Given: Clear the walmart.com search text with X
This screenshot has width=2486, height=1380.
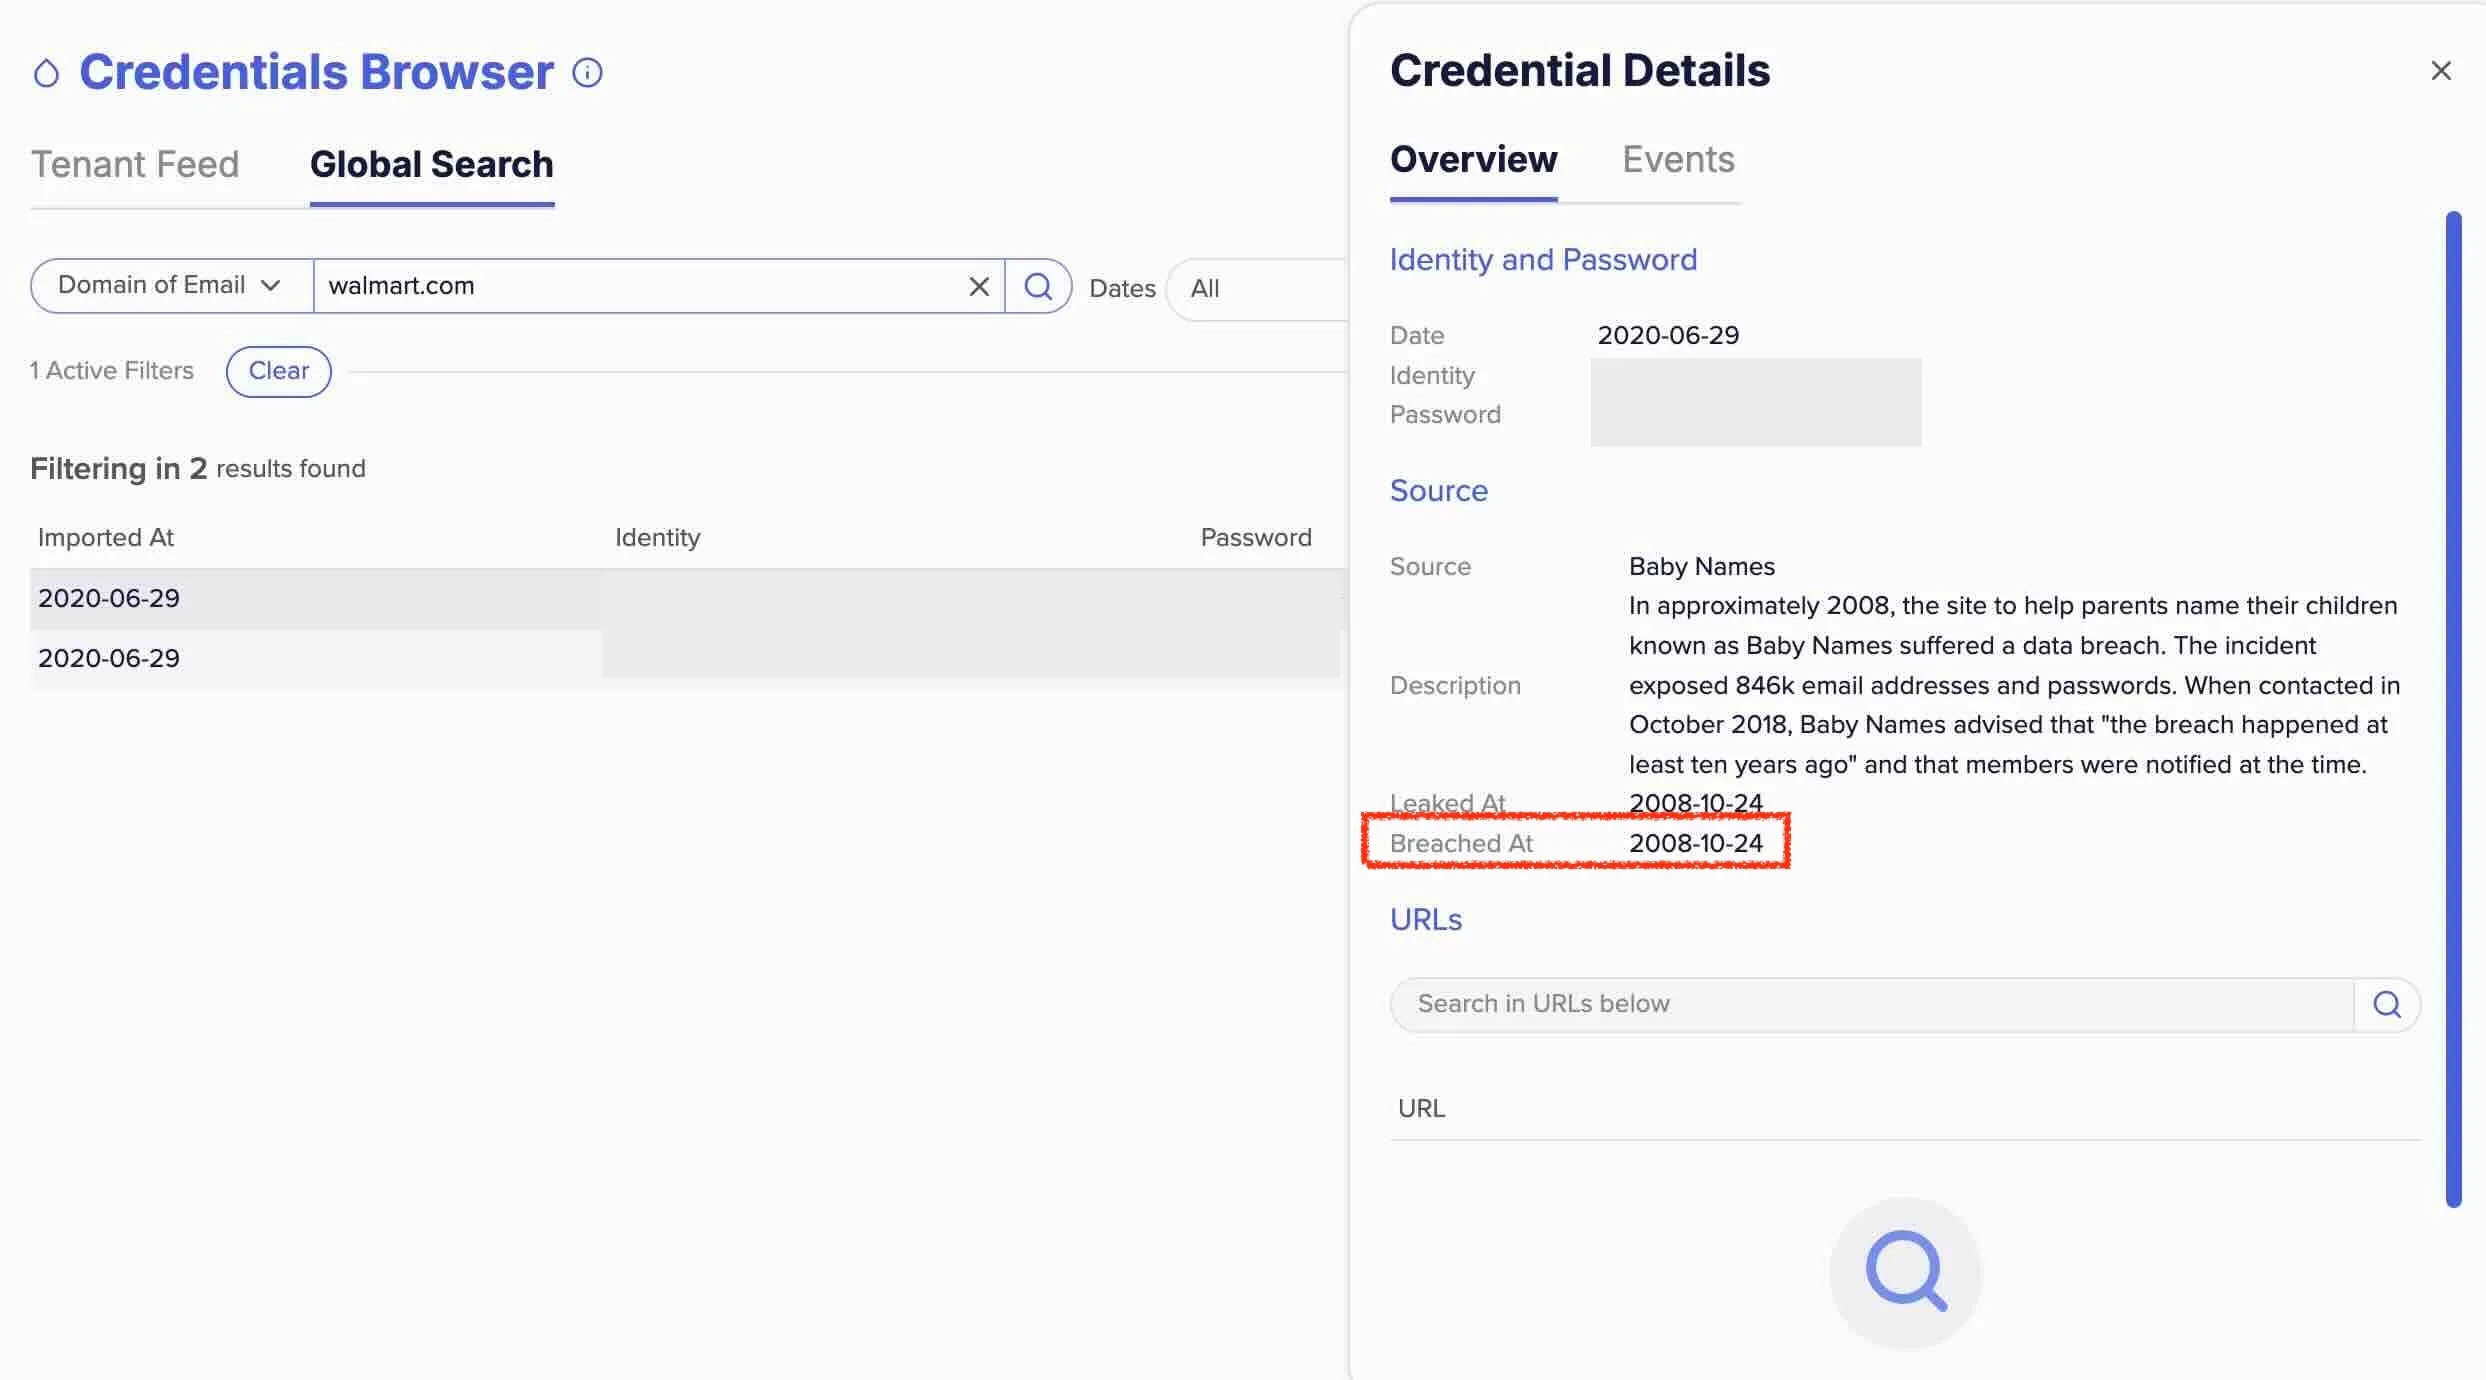Looking at the screenshot, I should pyautogui.click(x=979, y=287).
